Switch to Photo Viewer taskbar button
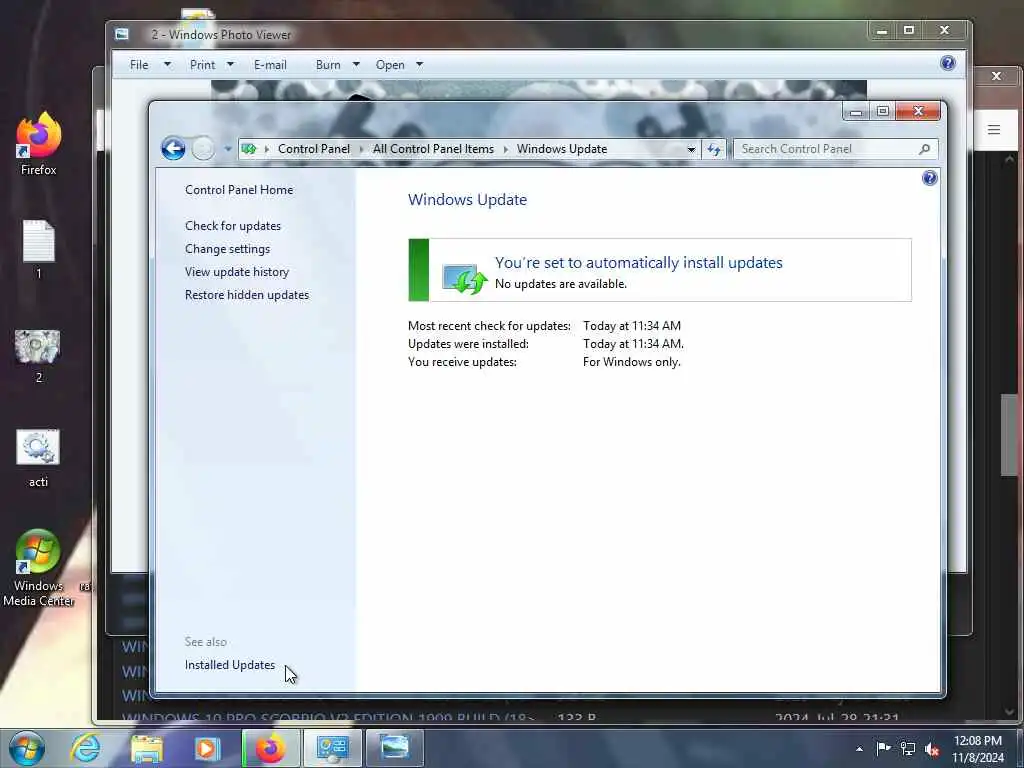Viewport: 1024px width, 768px height. (394, 748)
